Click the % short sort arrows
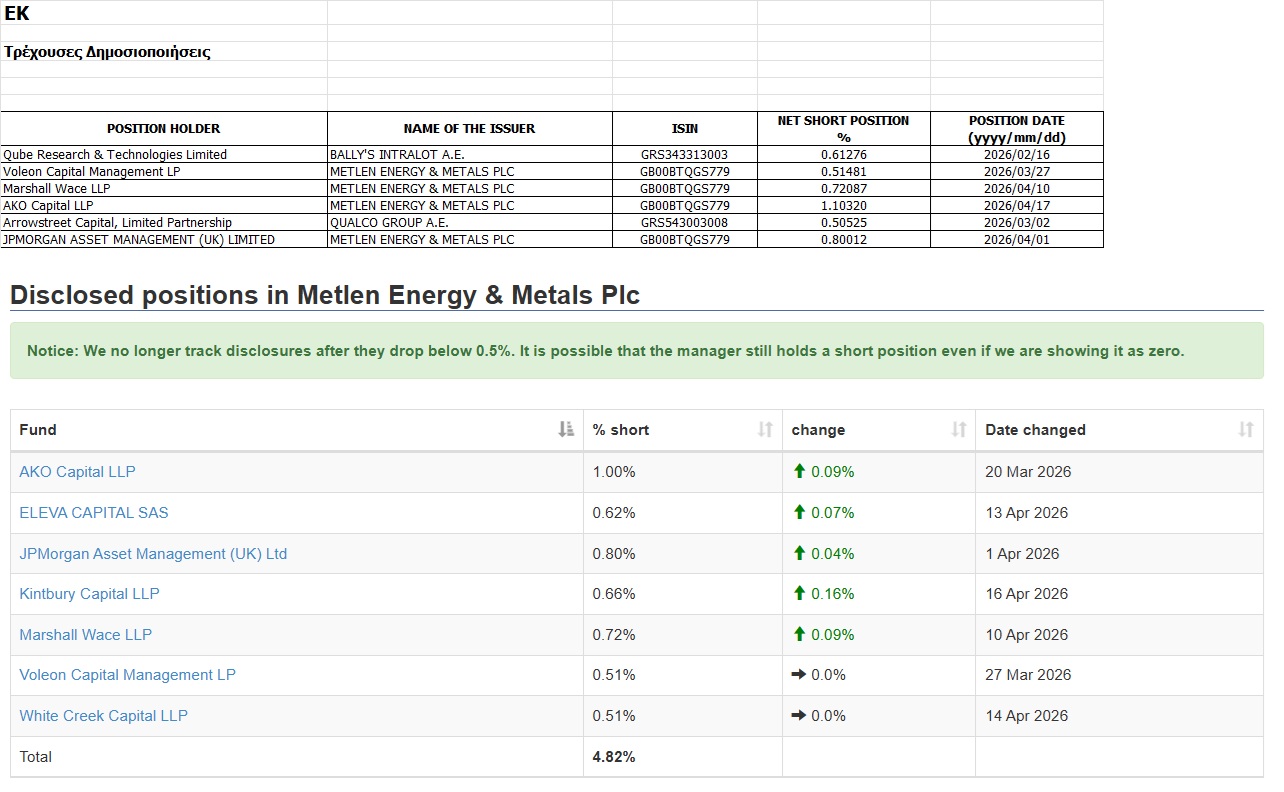This screenshot has width=1284, height=792. pyautogui.click(x=765, y=430)
